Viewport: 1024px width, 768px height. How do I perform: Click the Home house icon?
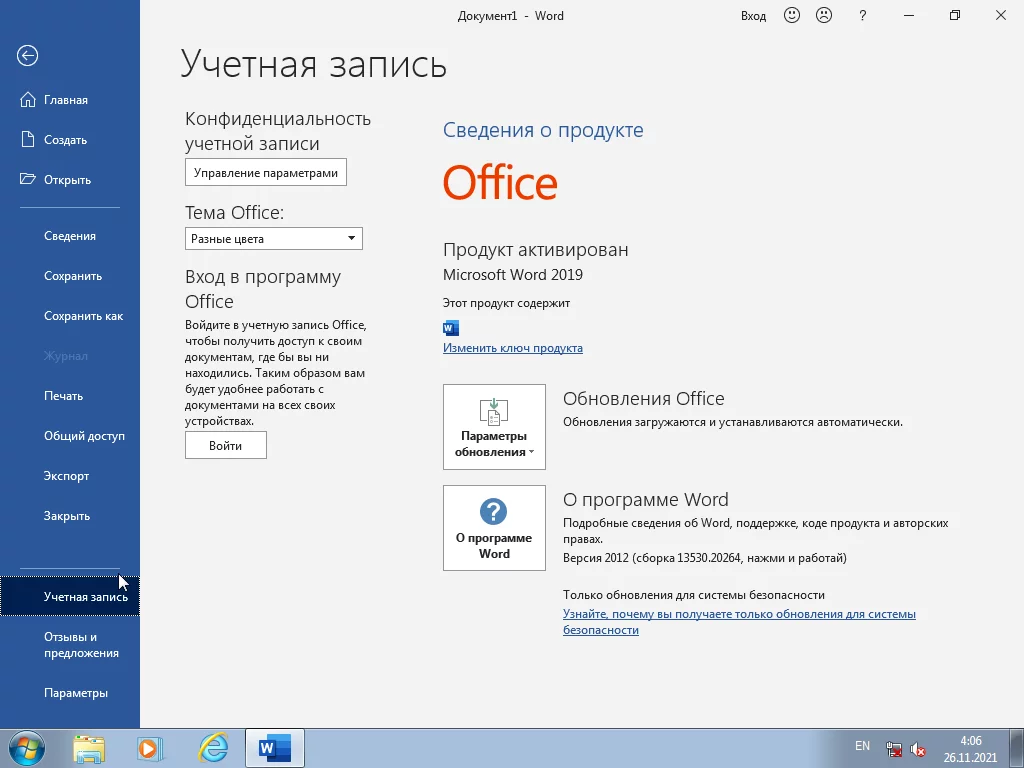pyautogui.click(x=27, y=99)
